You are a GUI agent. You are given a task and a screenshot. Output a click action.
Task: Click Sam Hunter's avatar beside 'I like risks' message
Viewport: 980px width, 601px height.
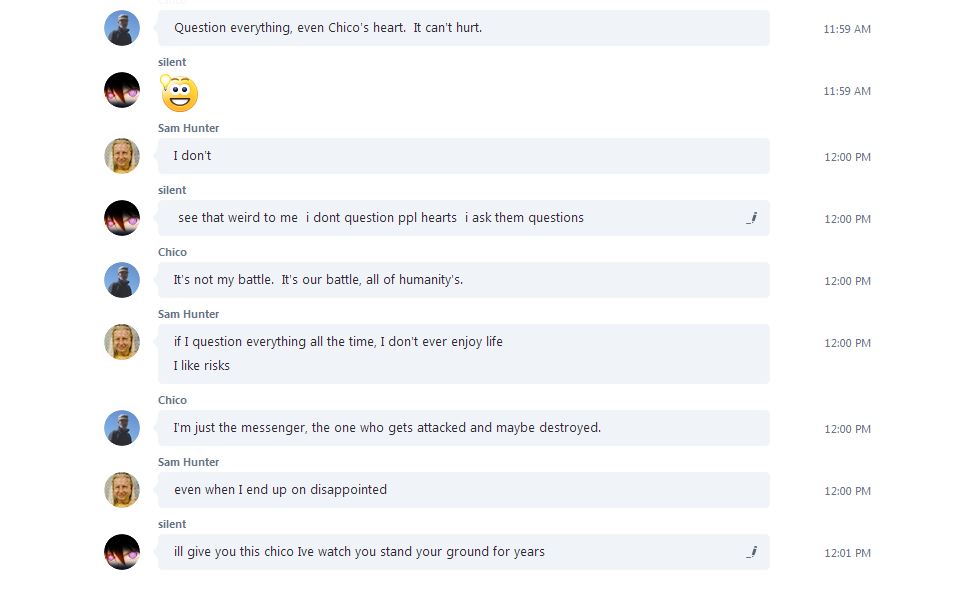point(122,342)
